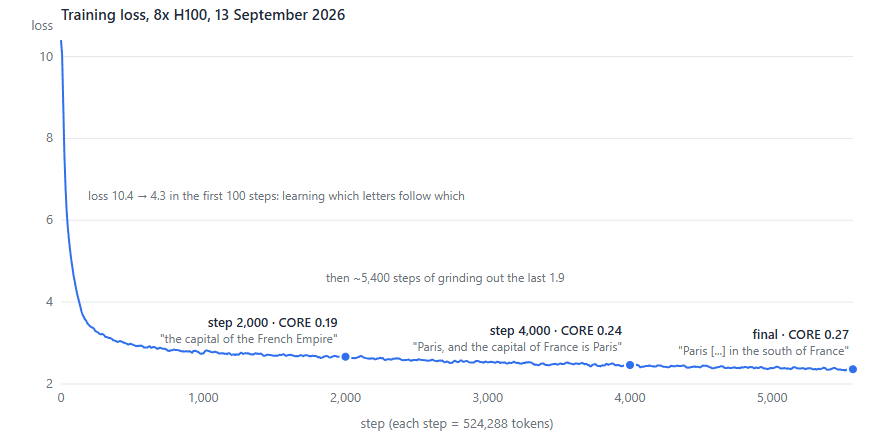Click the y-axis tick value 8

(49, 138)
